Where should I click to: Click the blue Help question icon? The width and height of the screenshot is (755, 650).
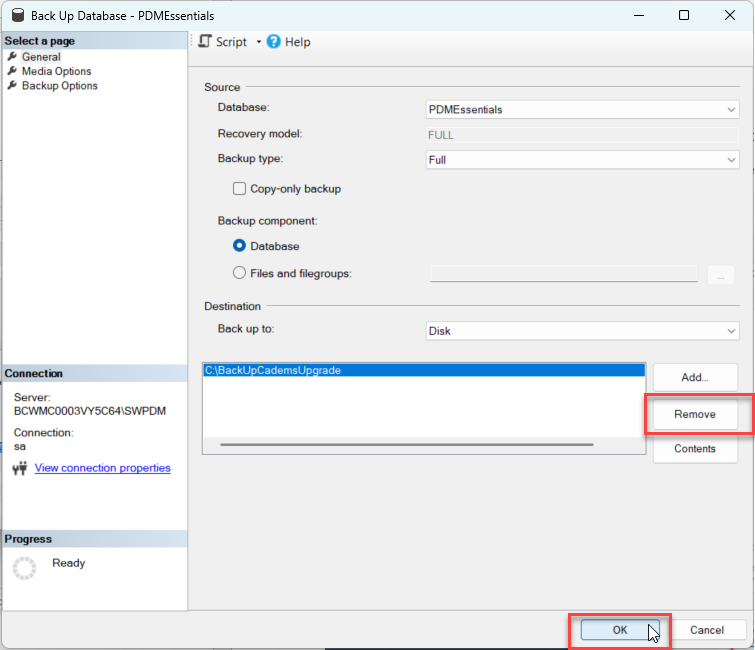(273, 41)
